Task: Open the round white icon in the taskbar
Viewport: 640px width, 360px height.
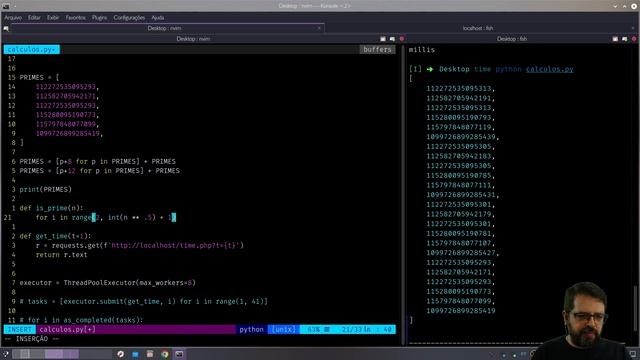Action: point(120,354)
